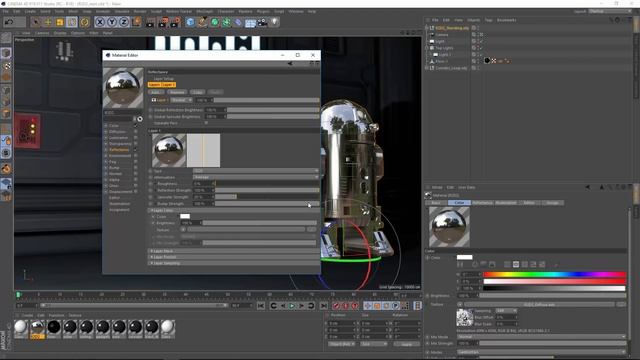Image resolution: width=640 pixels, height=360 pixels.
Task: Open the texture Sampling dropdown
Action: 506,311
